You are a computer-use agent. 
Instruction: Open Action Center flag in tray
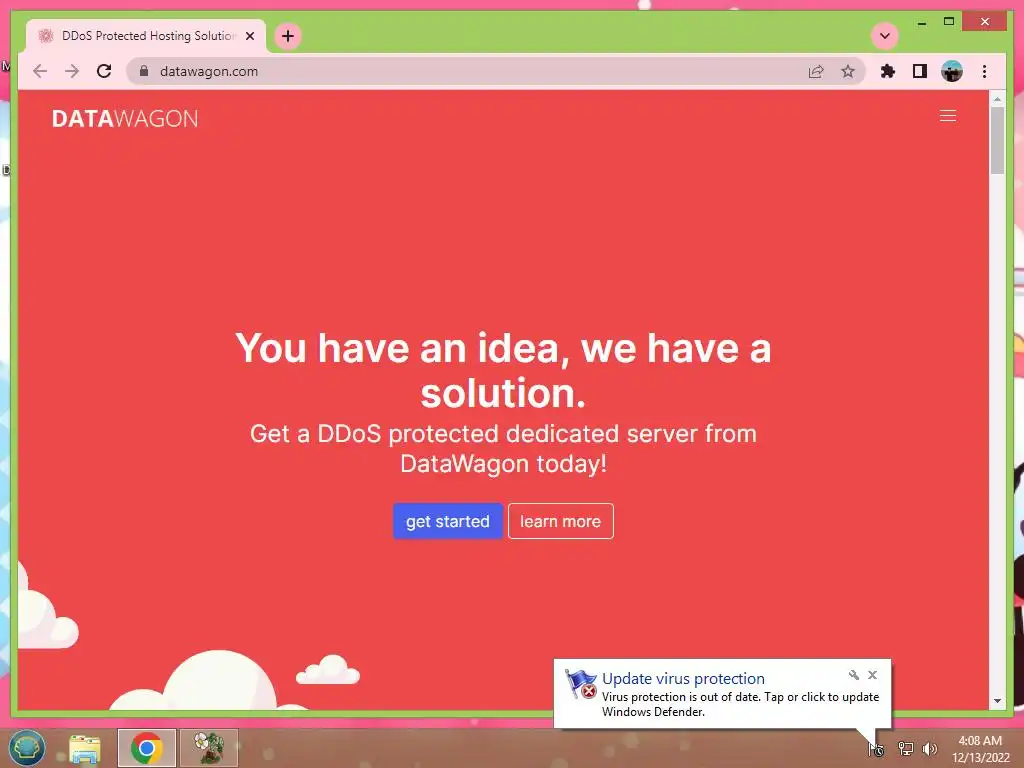tap(876, 749)
